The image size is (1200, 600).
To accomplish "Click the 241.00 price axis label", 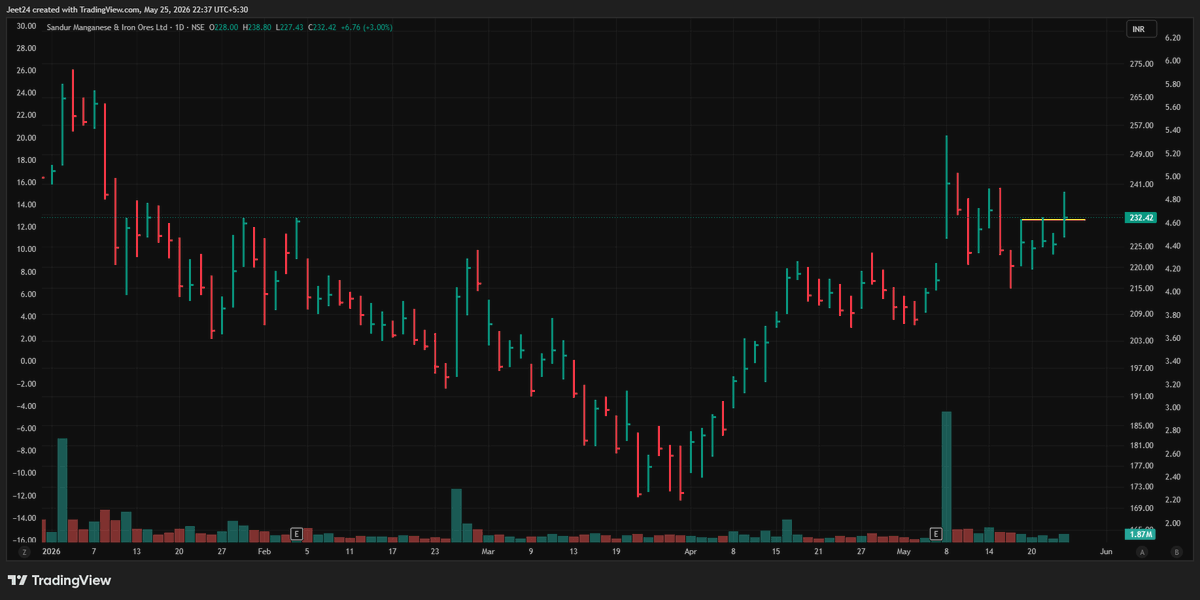I will pos(1141,185).
